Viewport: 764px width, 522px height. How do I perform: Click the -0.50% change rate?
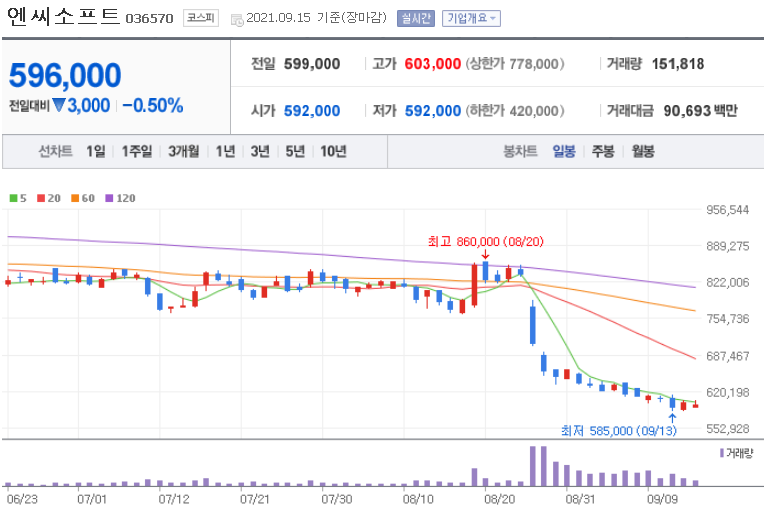(153, 105)
